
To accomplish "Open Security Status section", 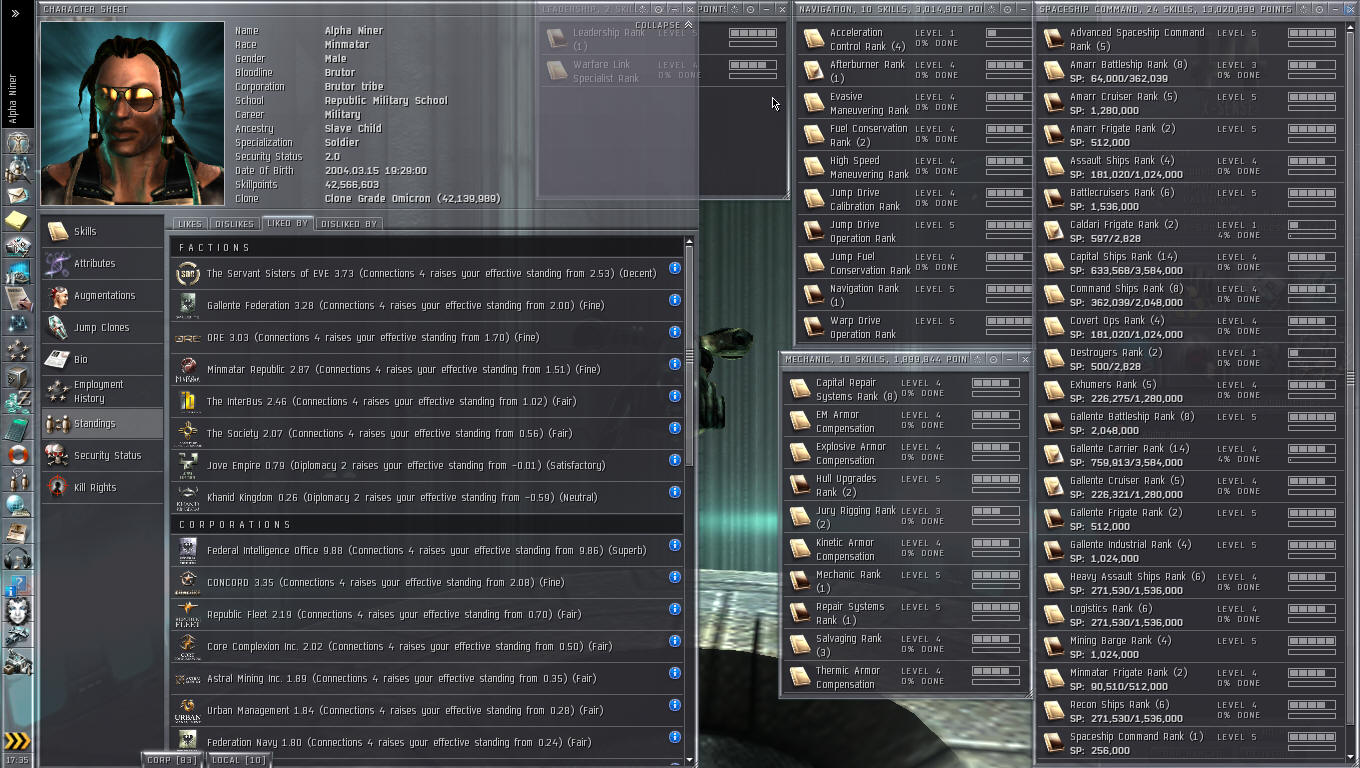I will tap(102, 455).
